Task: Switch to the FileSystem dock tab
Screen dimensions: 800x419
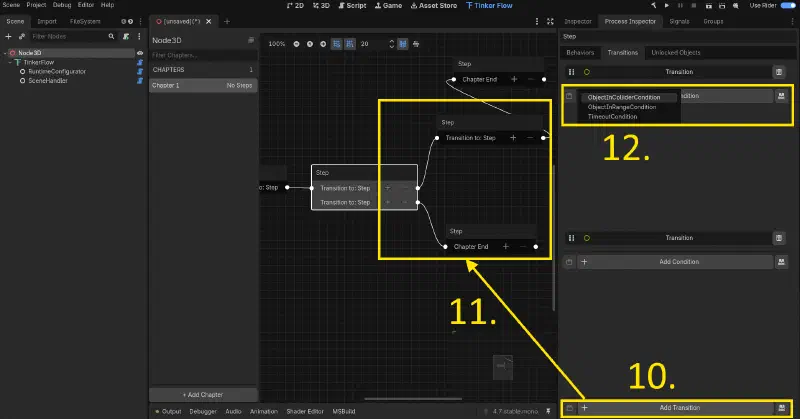Action: 85,21
